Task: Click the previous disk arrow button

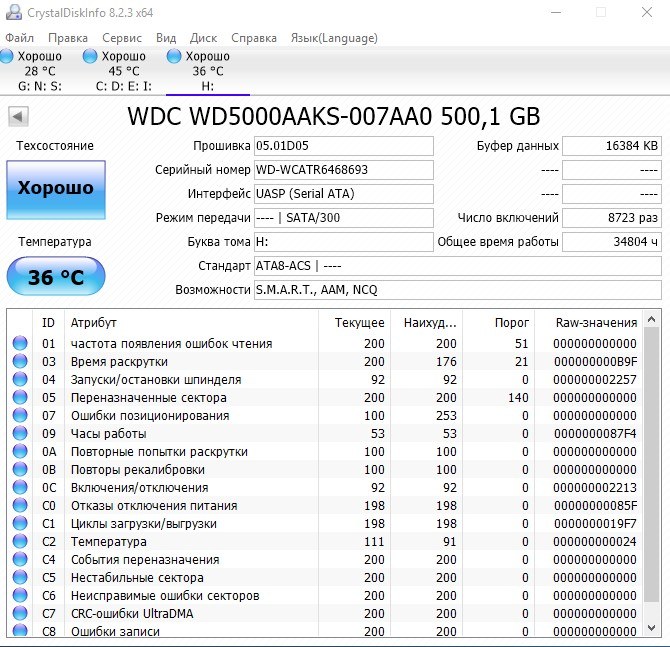Action: [x=17, y=117]
